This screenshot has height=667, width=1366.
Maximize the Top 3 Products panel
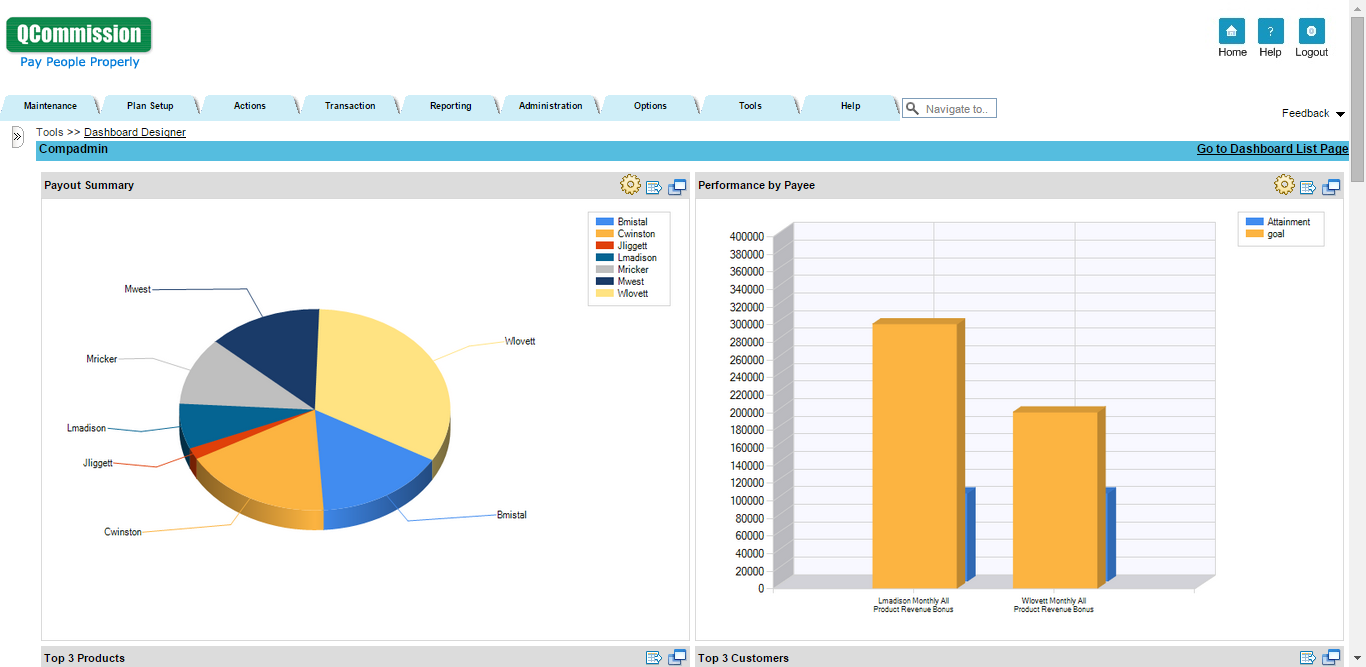point(677,657)
